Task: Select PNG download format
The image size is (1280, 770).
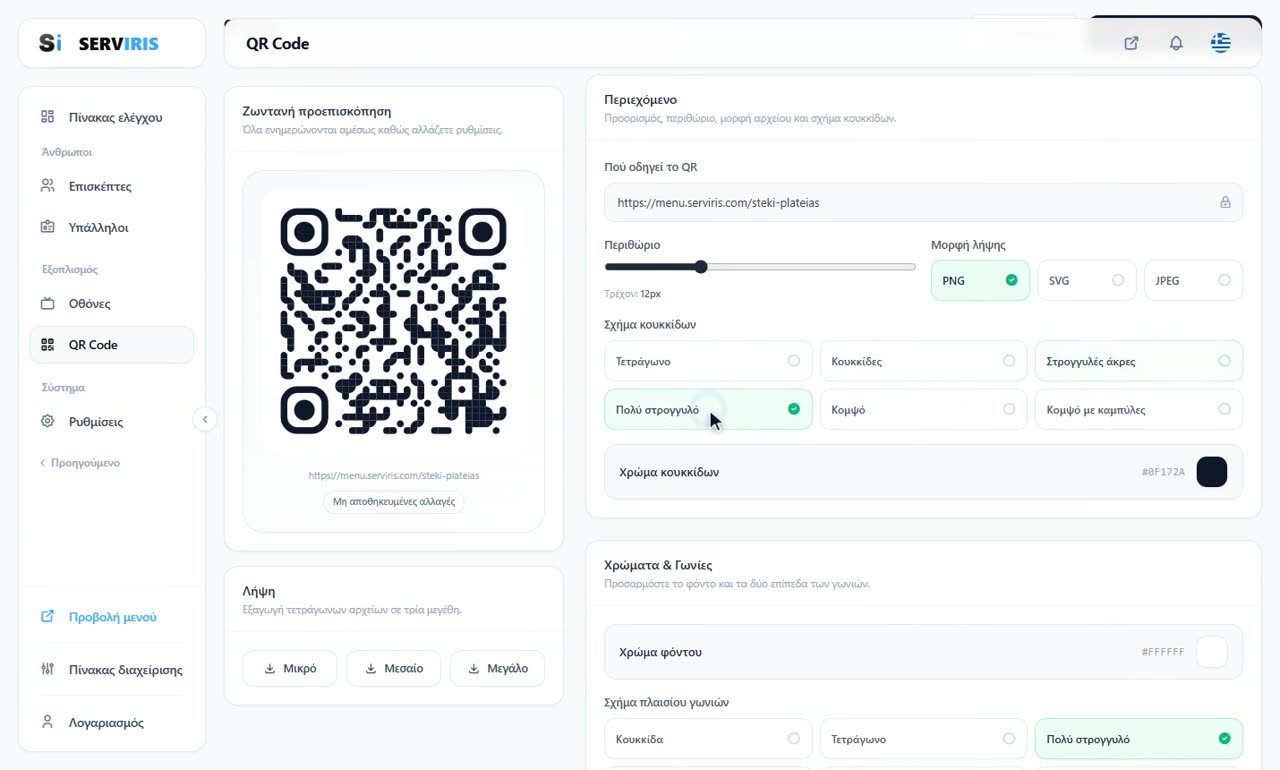Action: click(x=980, y=280)
